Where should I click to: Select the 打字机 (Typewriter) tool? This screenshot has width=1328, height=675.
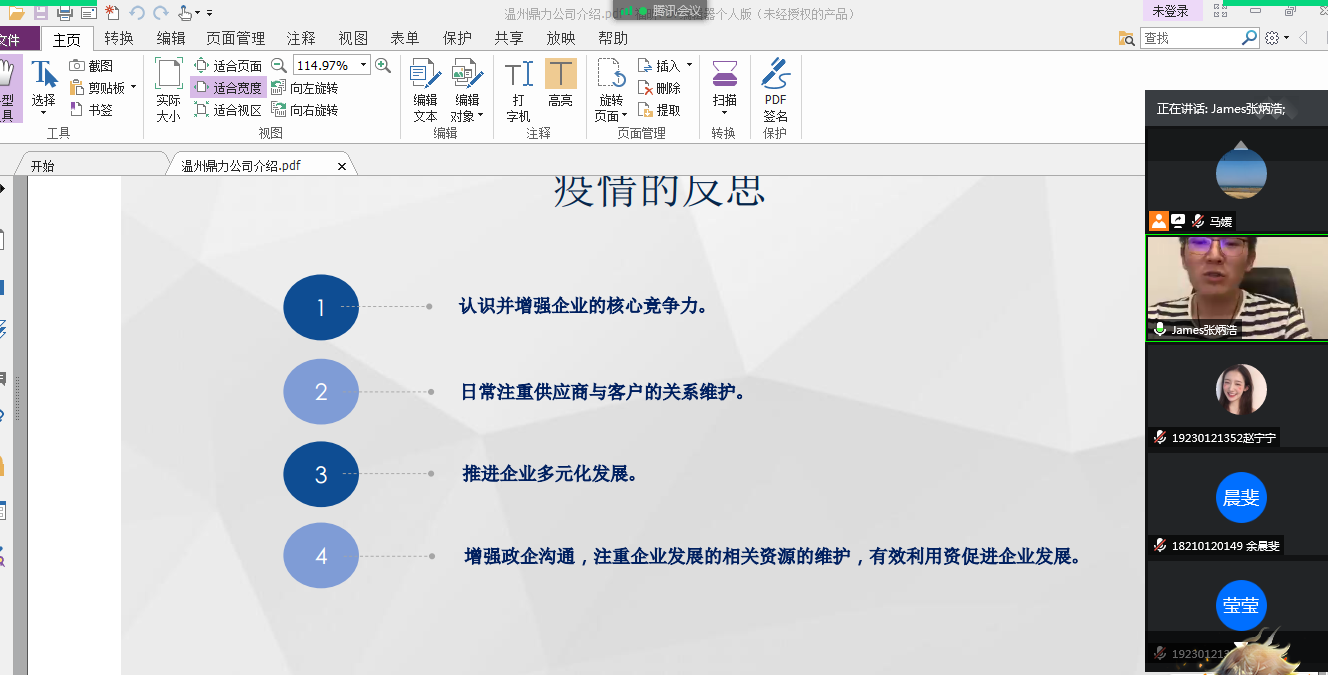(518, 76)
